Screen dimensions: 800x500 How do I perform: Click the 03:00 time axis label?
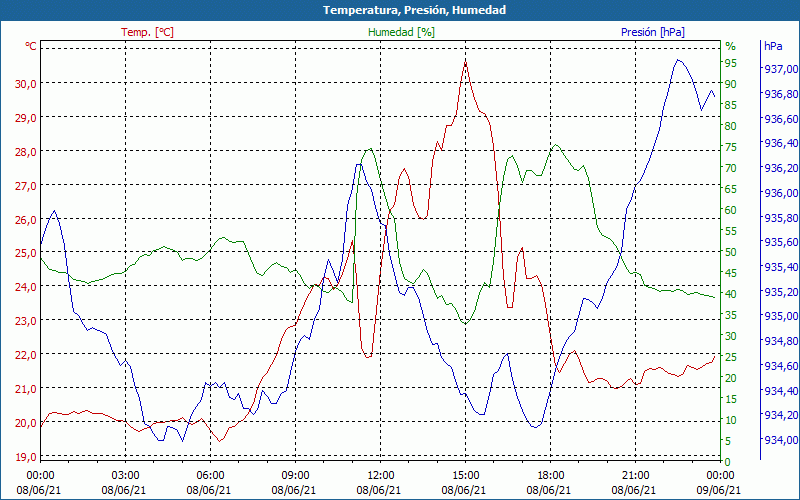(126, 476)
